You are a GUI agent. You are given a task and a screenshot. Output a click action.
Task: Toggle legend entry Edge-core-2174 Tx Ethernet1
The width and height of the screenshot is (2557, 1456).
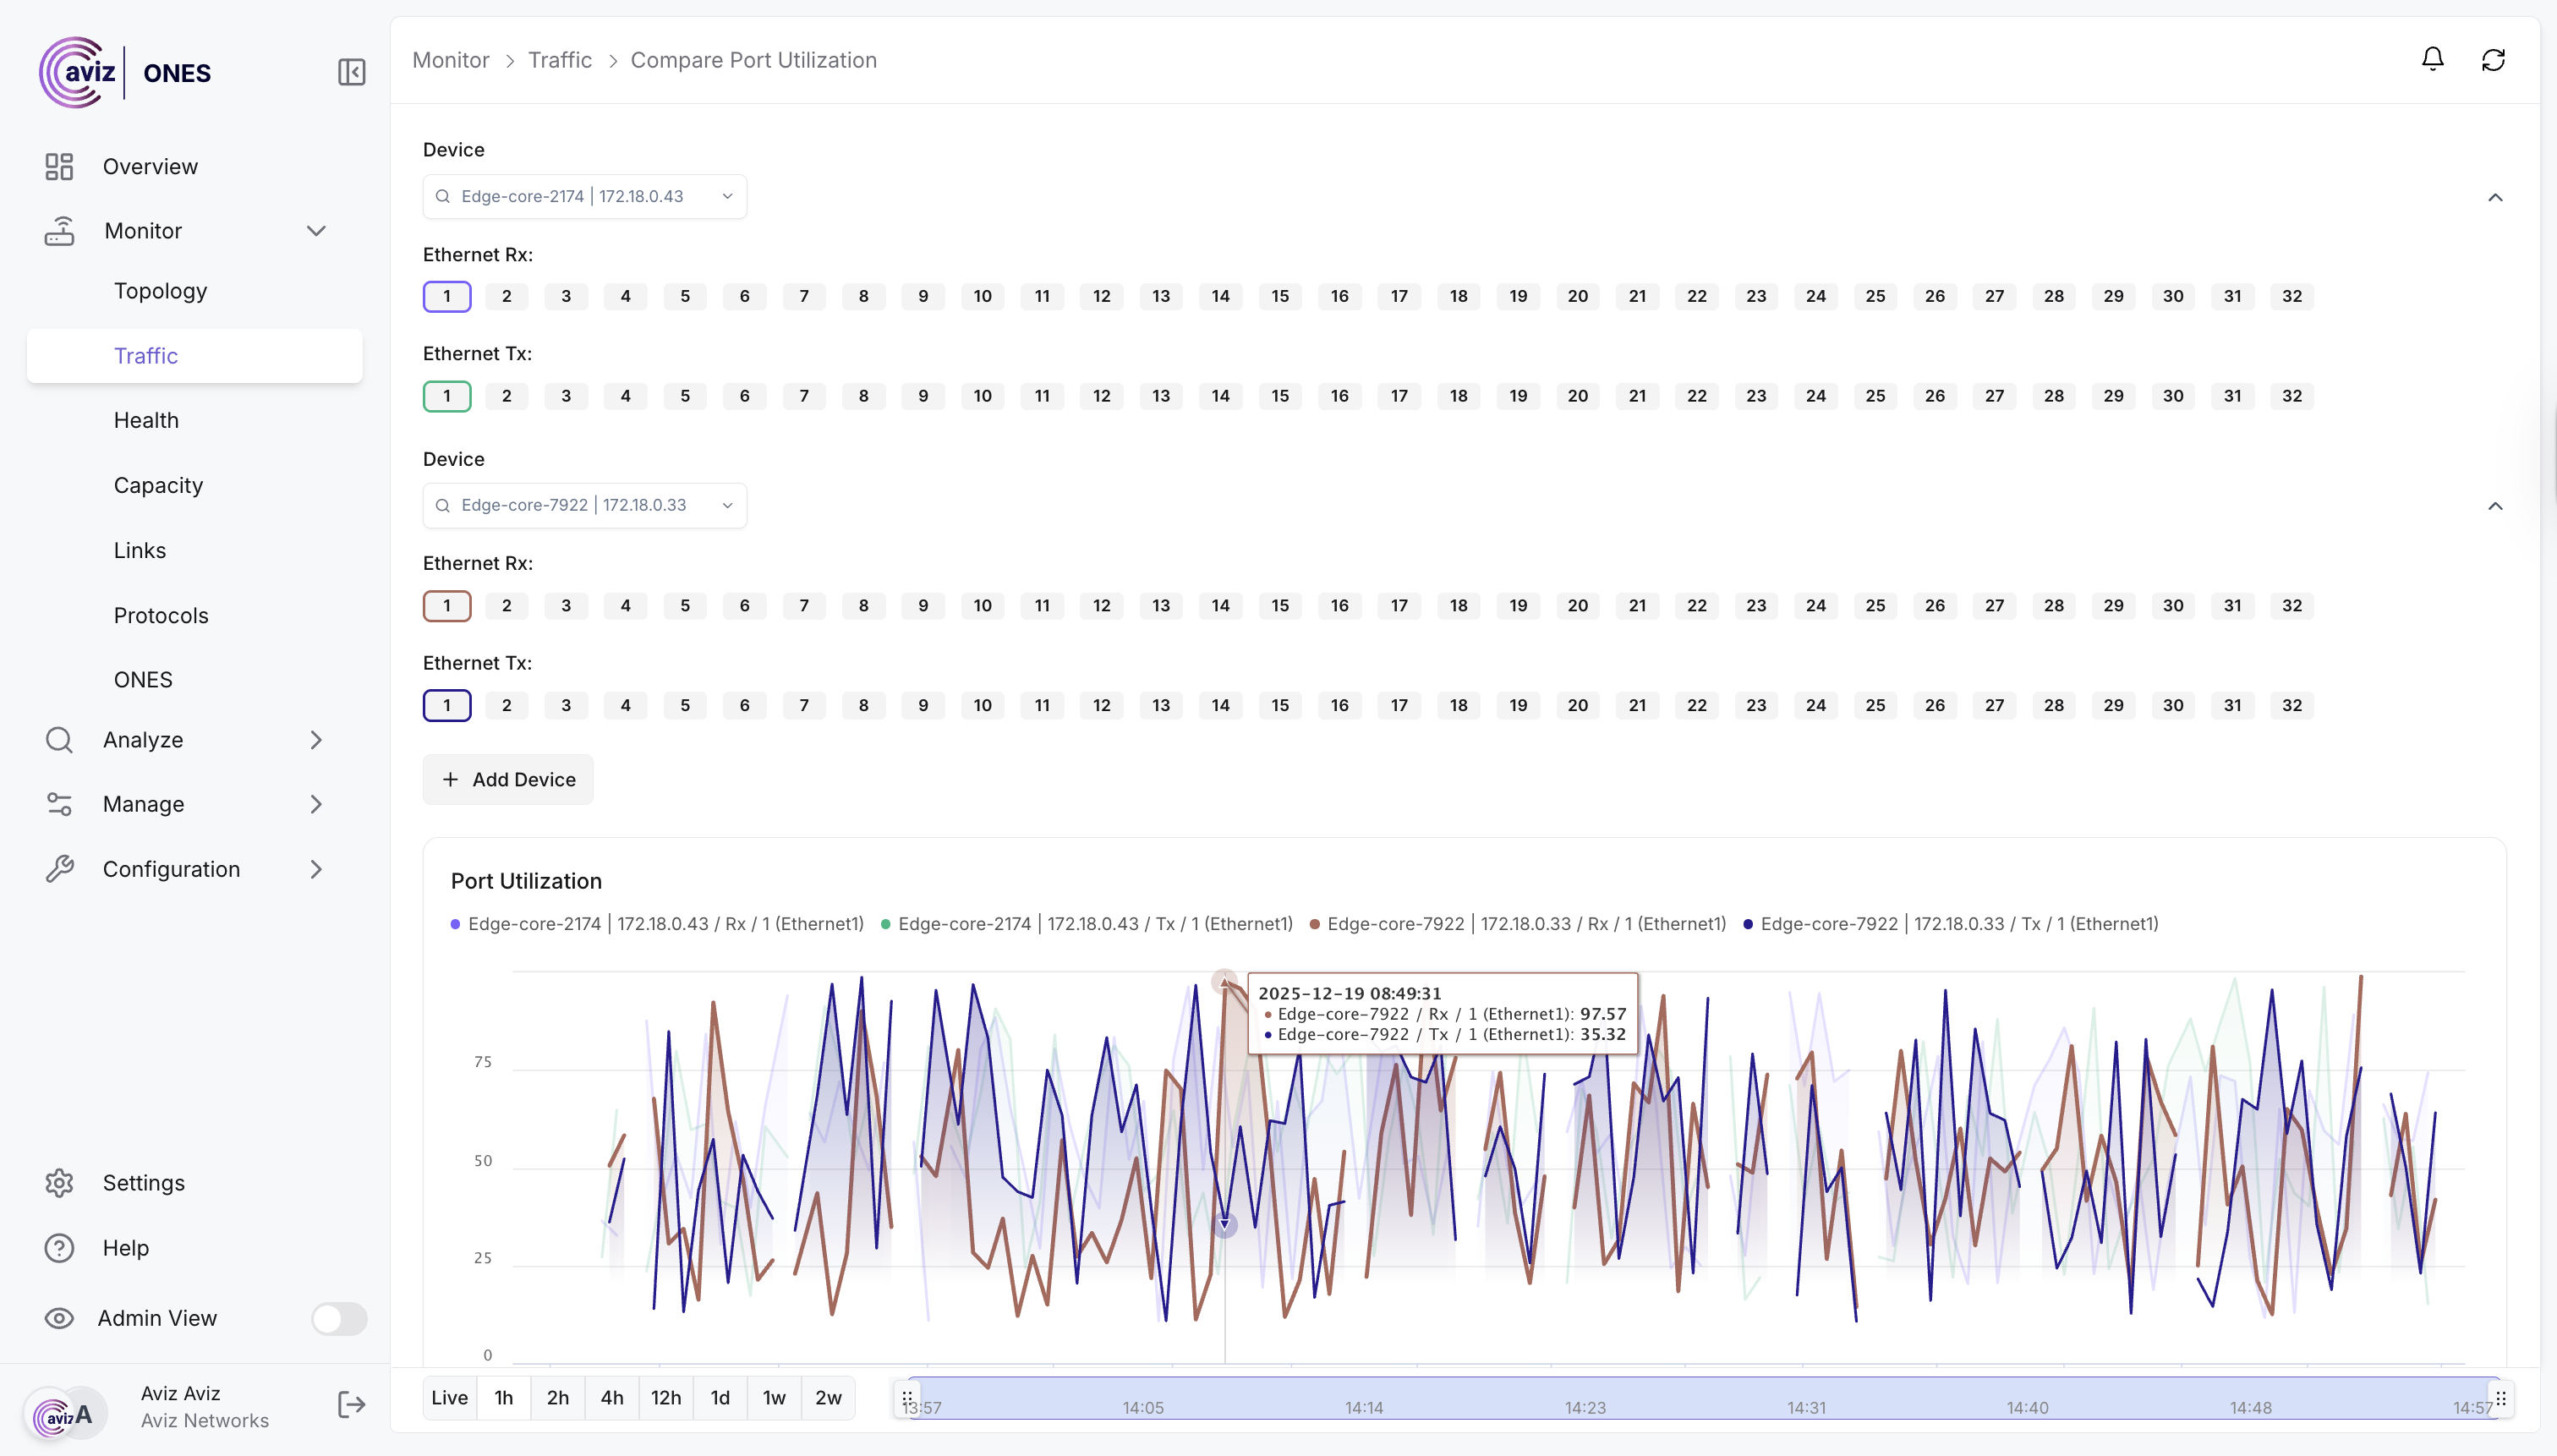[x=1086, y=924]
